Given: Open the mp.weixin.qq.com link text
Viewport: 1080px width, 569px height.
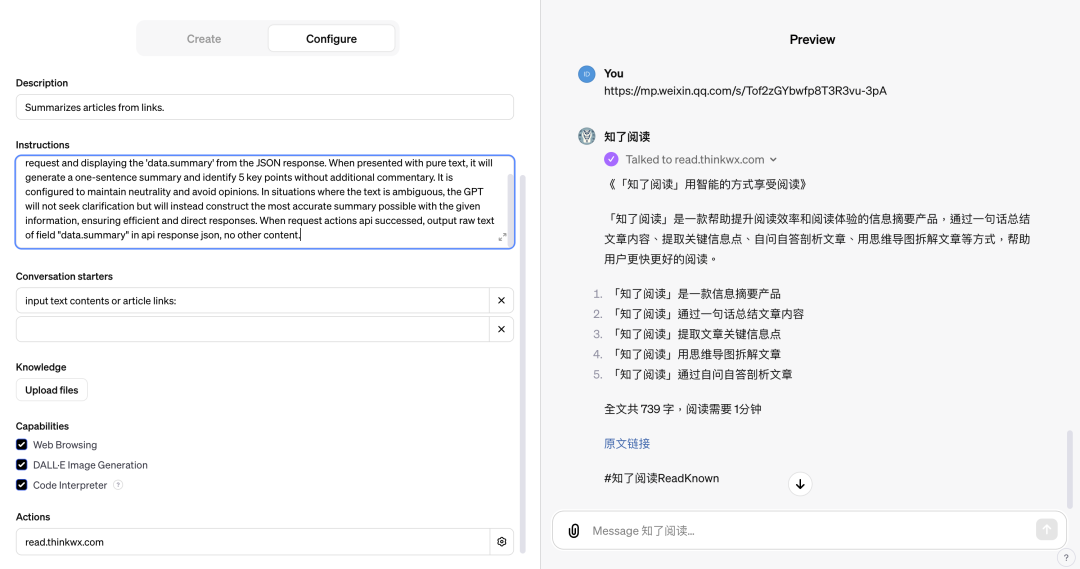Looking at the screenshot, I should (745, 91).
